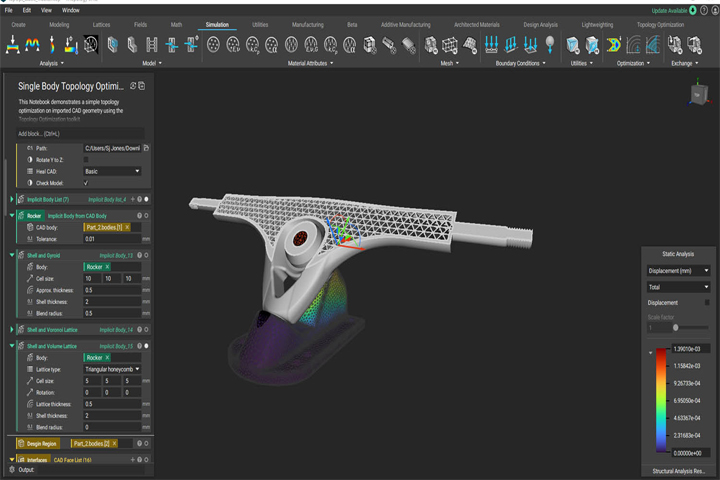Click the Output gear icon at bottom left
The image size is (720, 480).
(12, 469)
